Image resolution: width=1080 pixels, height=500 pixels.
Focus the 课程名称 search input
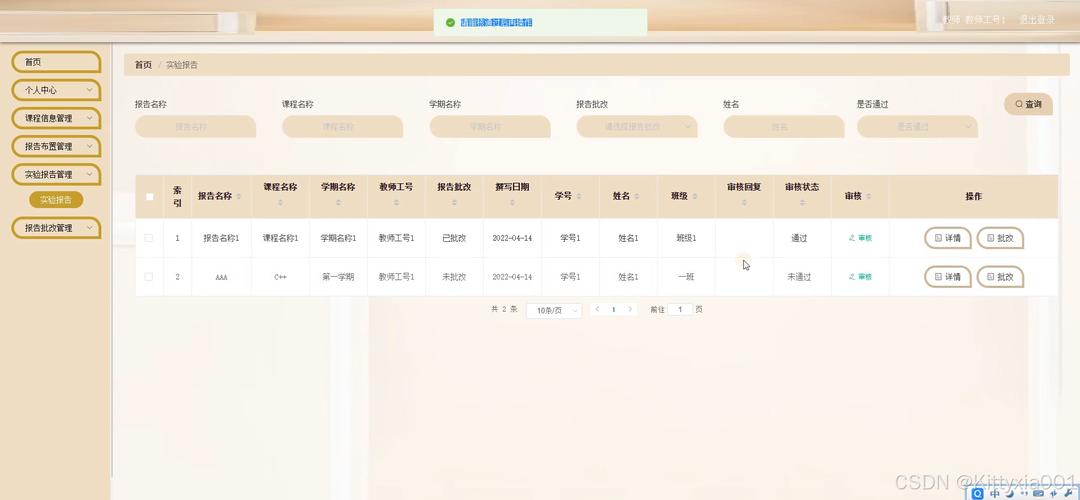coord(342,127)
